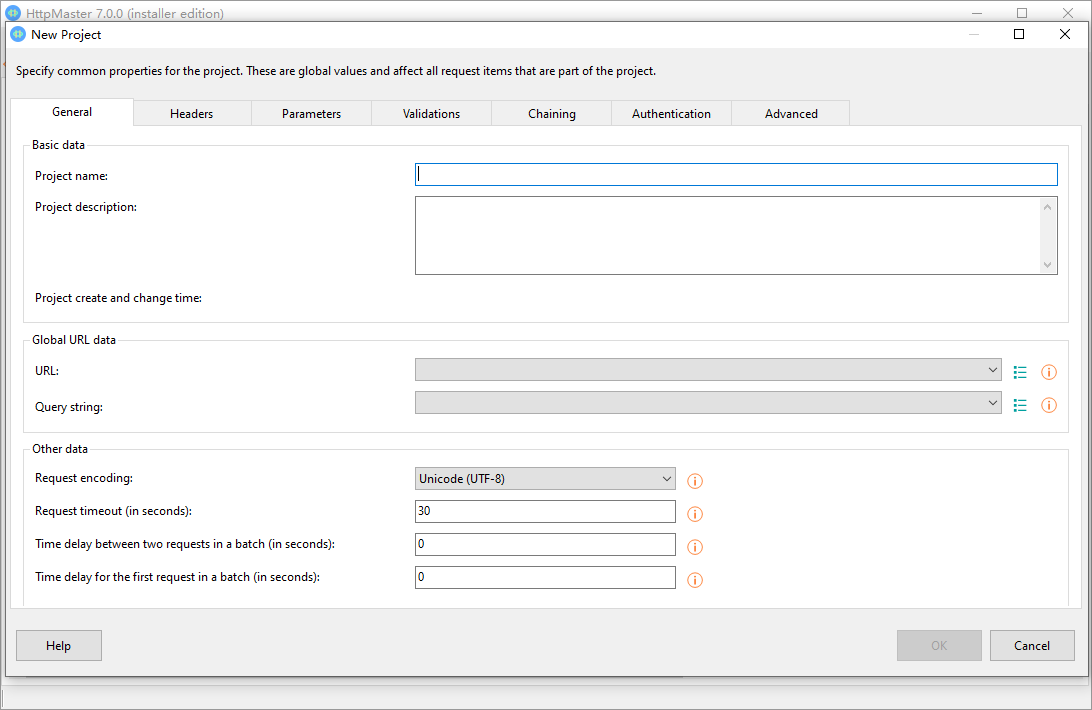The height and width of the screenshot is (710, 1092).
Task: Open Query string list editor icon
Action: 1020,405
